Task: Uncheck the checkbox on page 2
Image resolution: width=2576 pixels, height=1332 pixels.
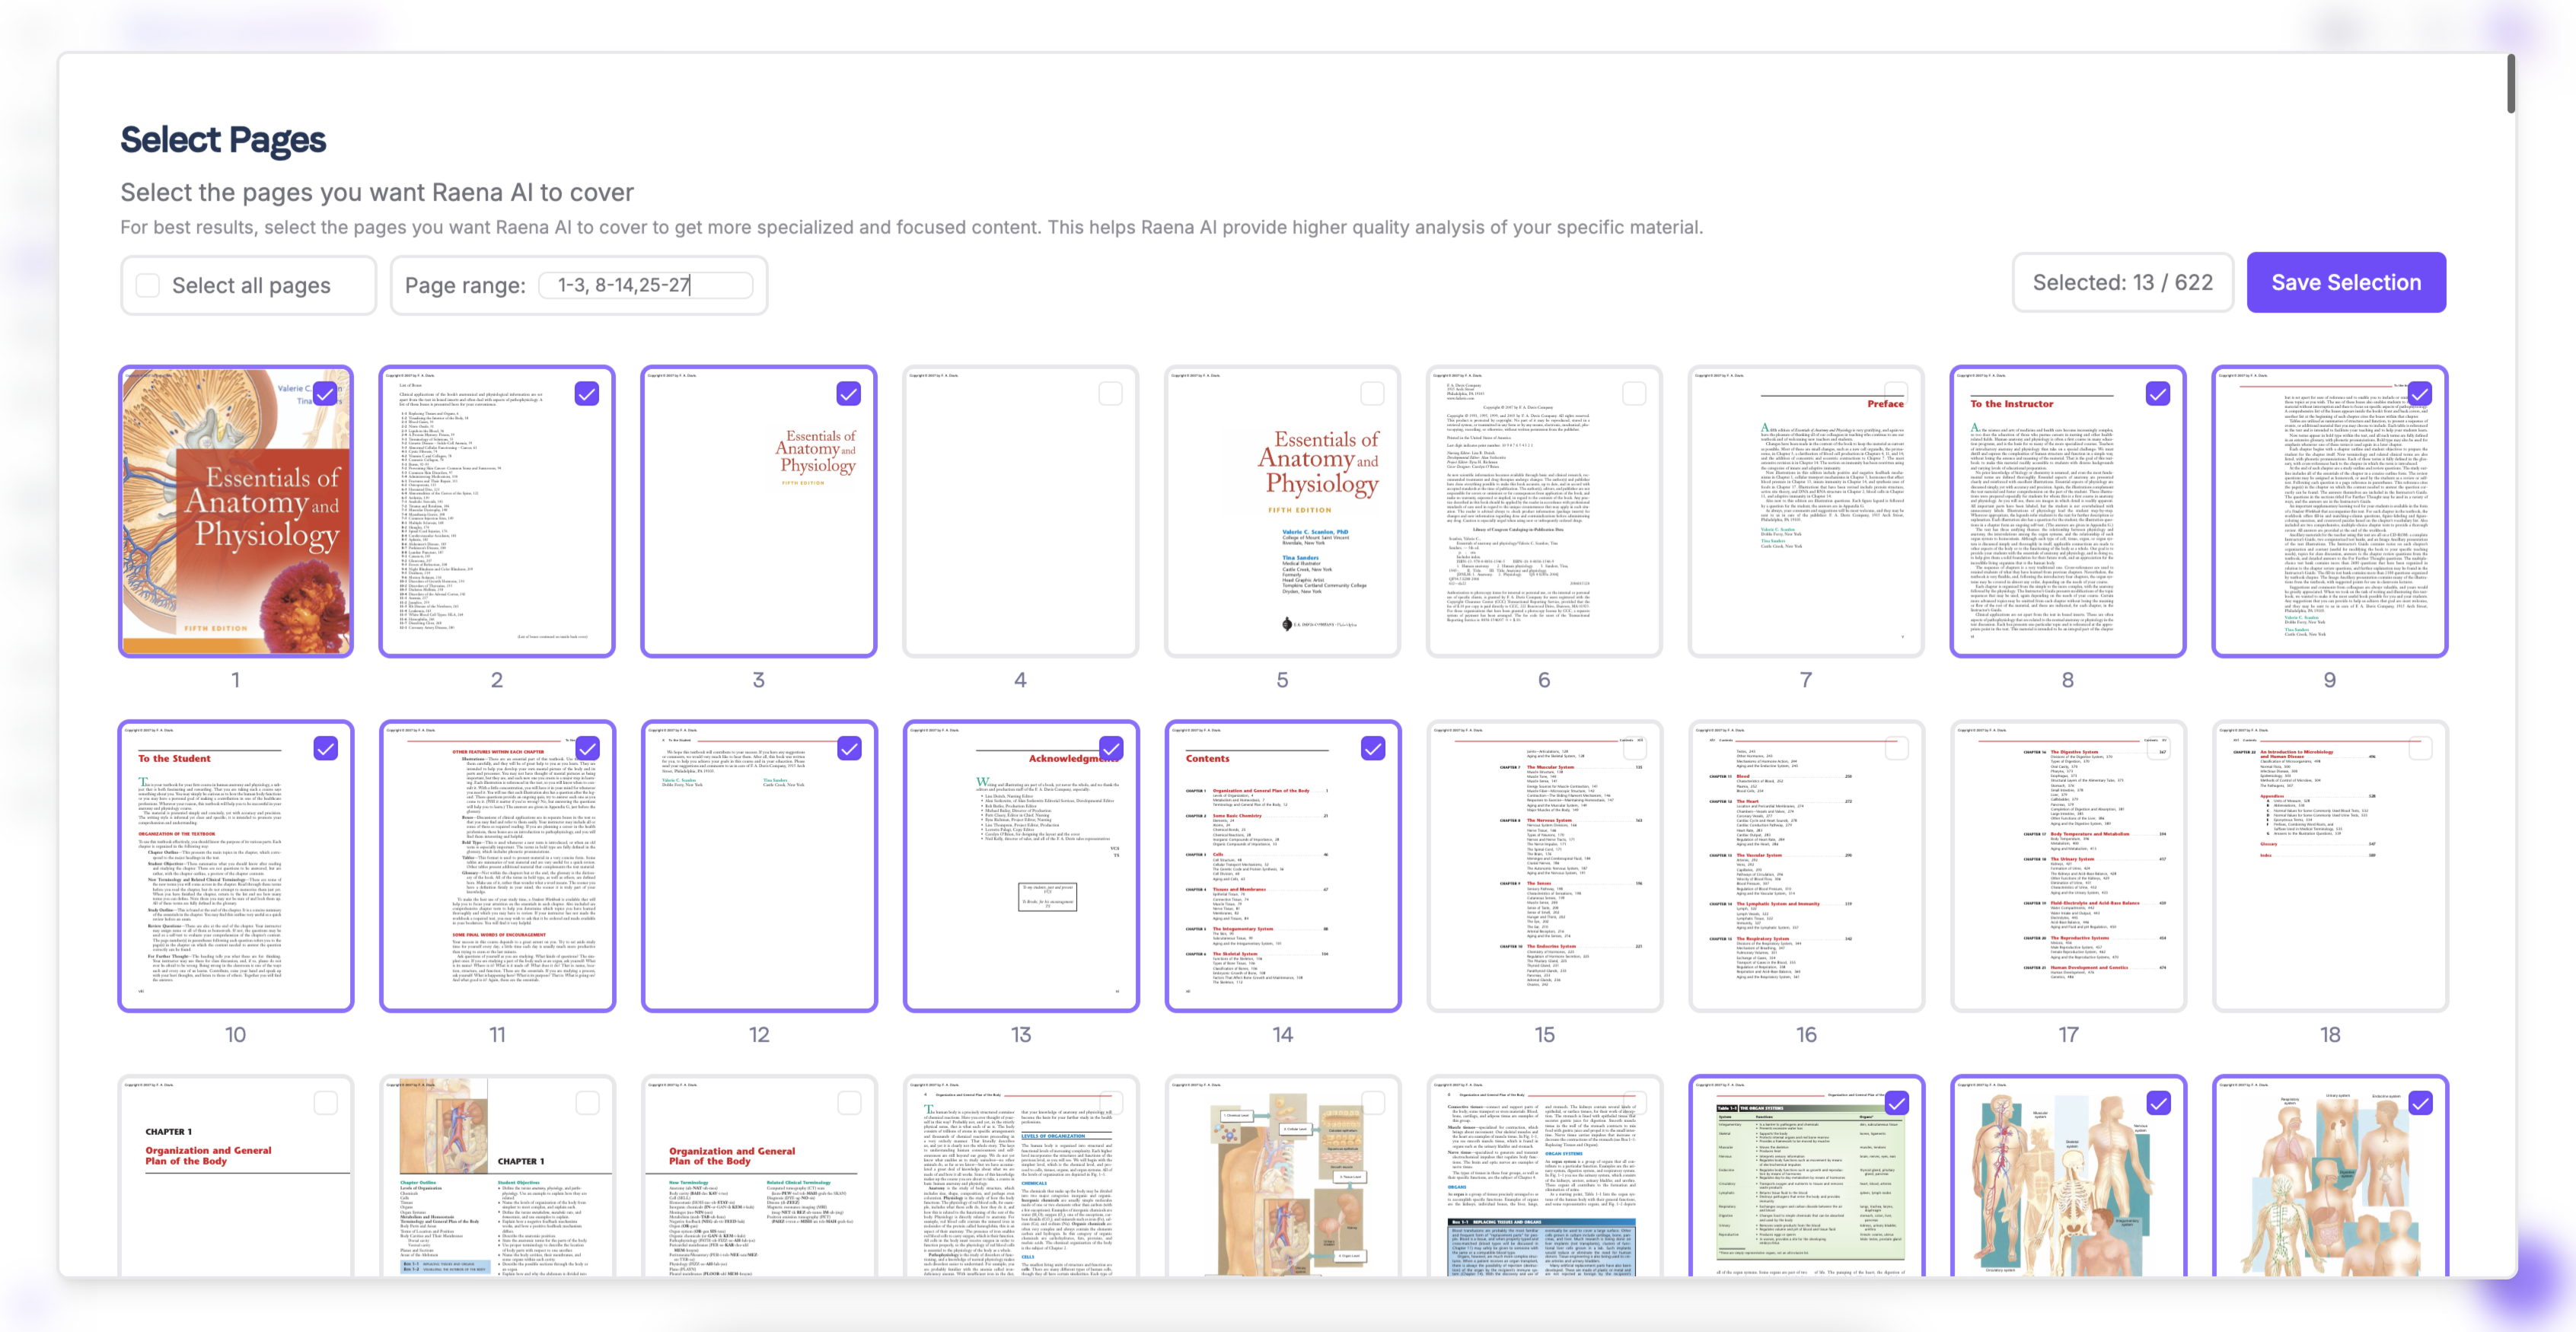Action: (587, 394)
